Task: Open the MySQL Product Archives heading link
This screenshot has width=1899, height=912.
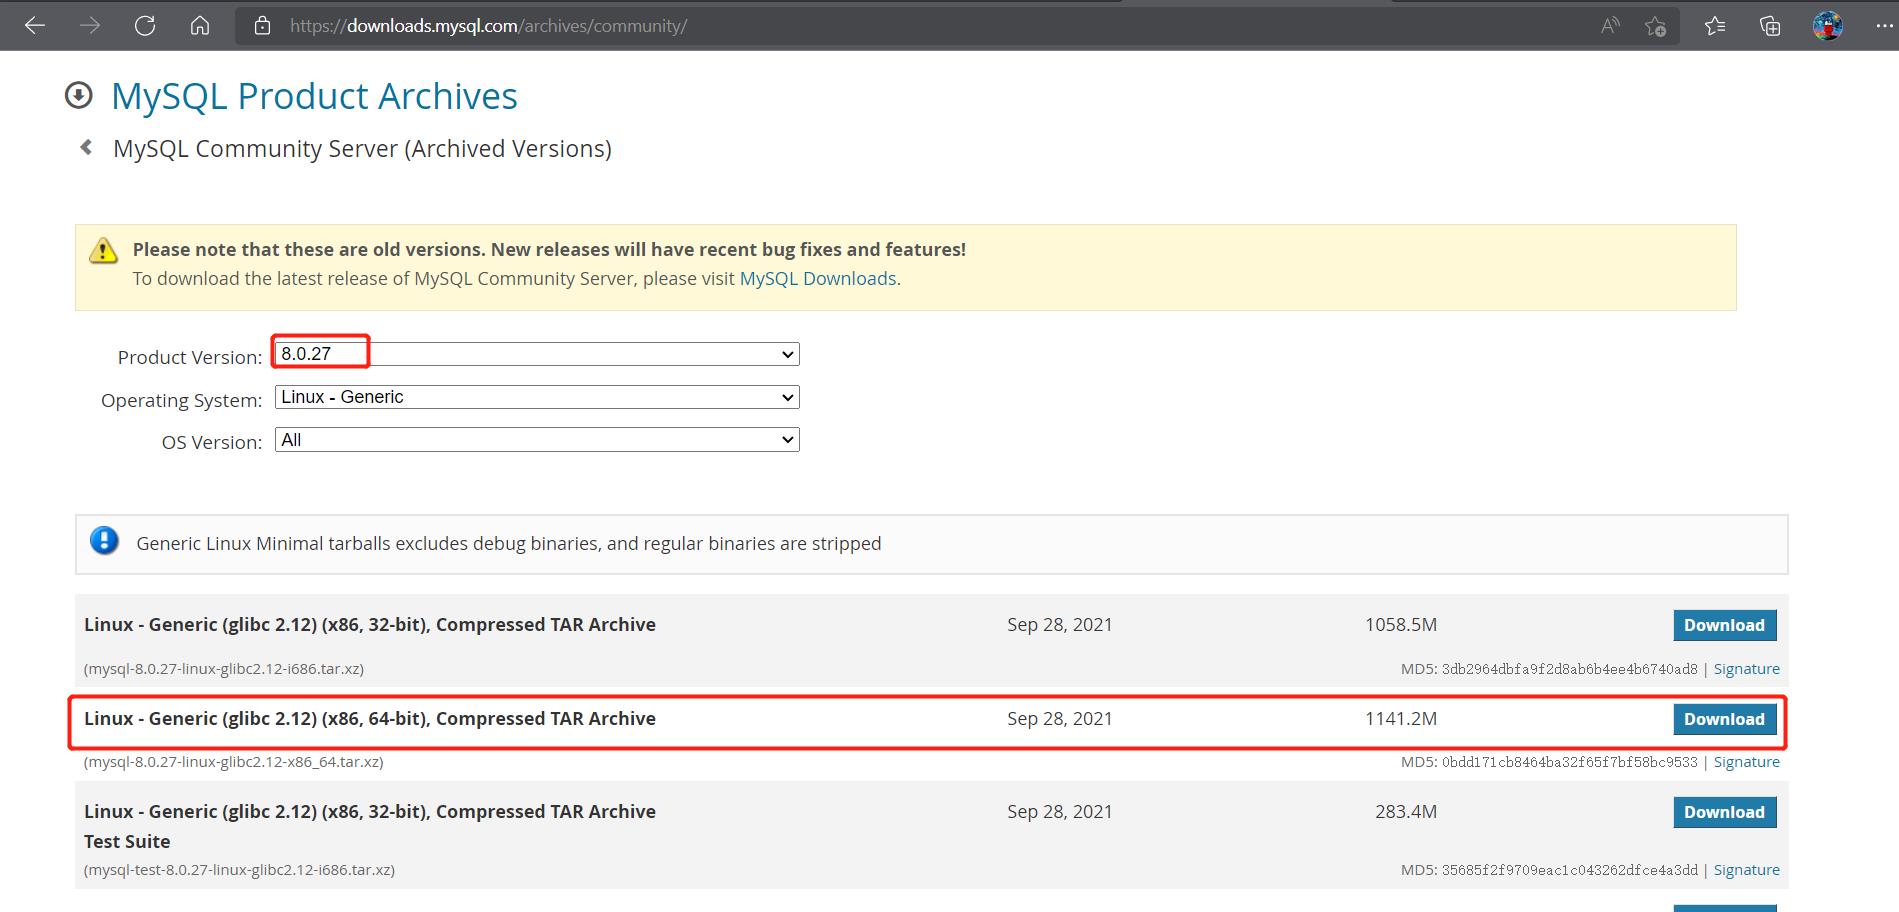Action: (314, 96)
